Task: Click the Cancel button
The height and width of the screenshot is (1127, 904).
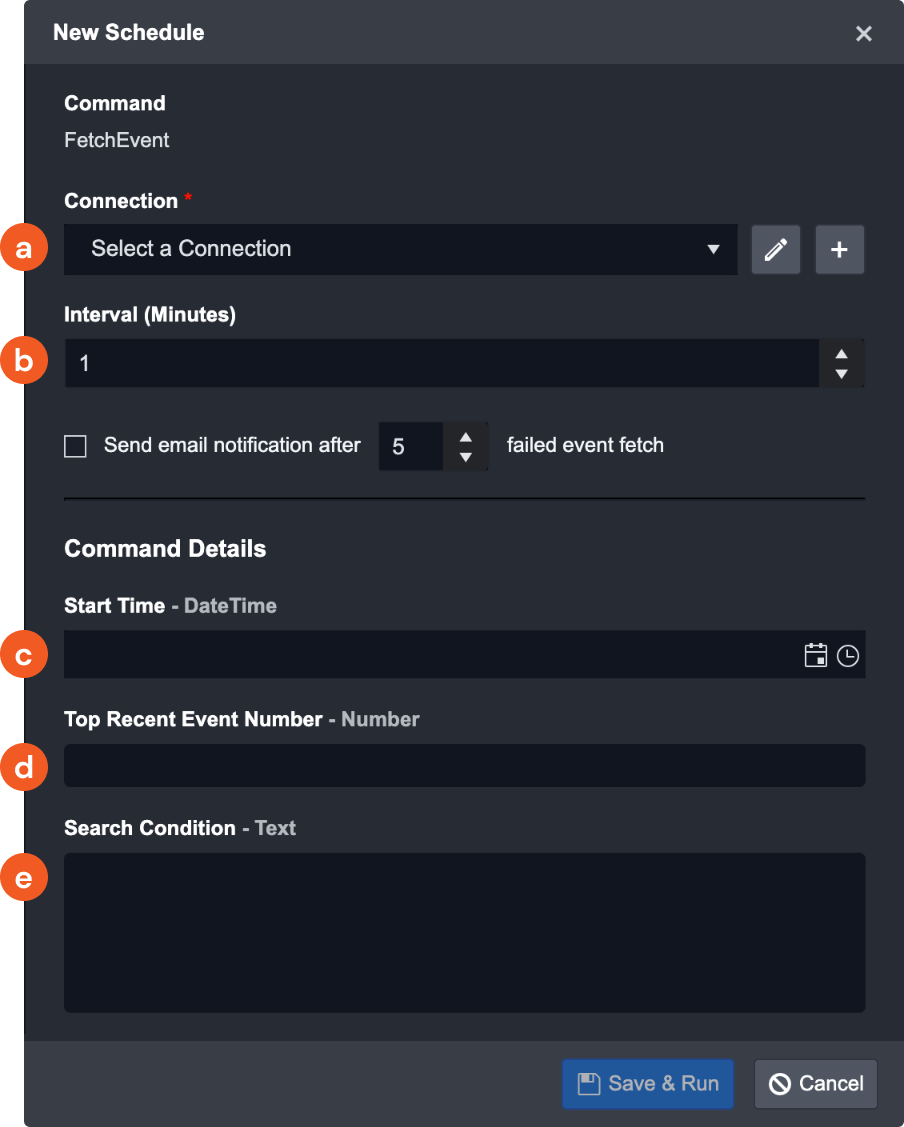Action: point(816,1084)
